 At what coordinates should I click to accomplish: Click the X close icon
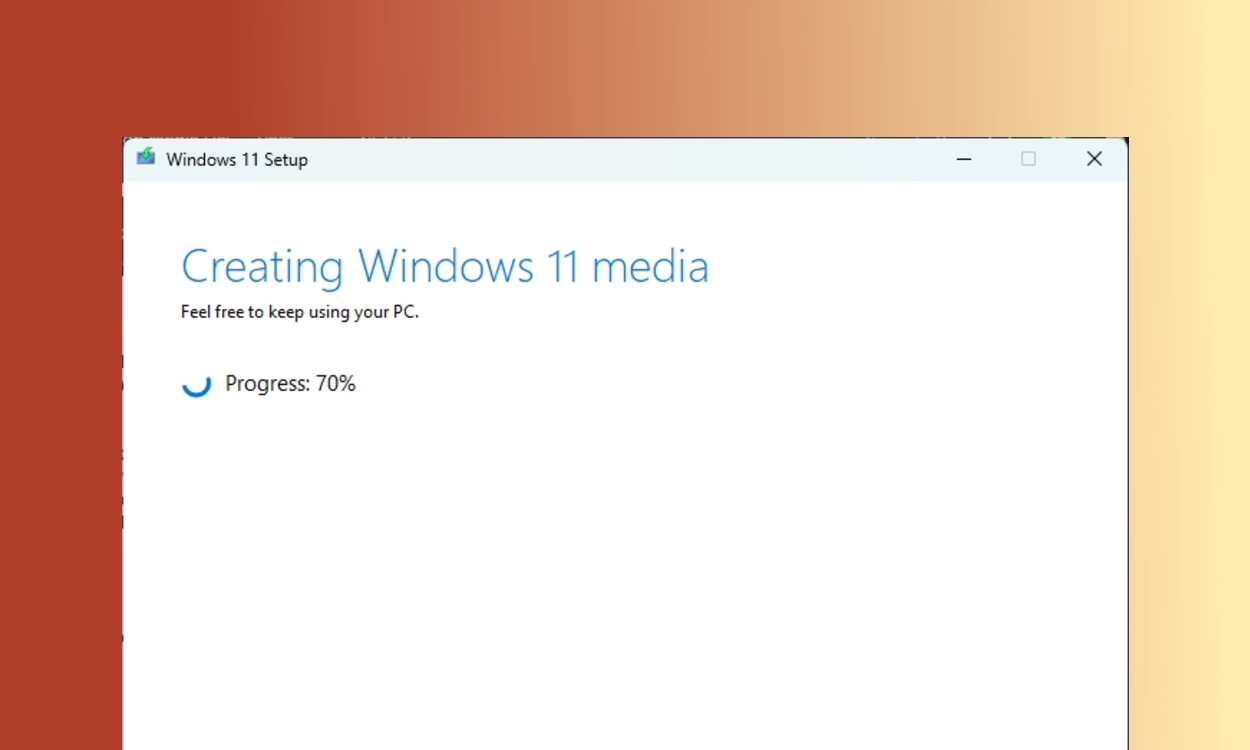1094,159
